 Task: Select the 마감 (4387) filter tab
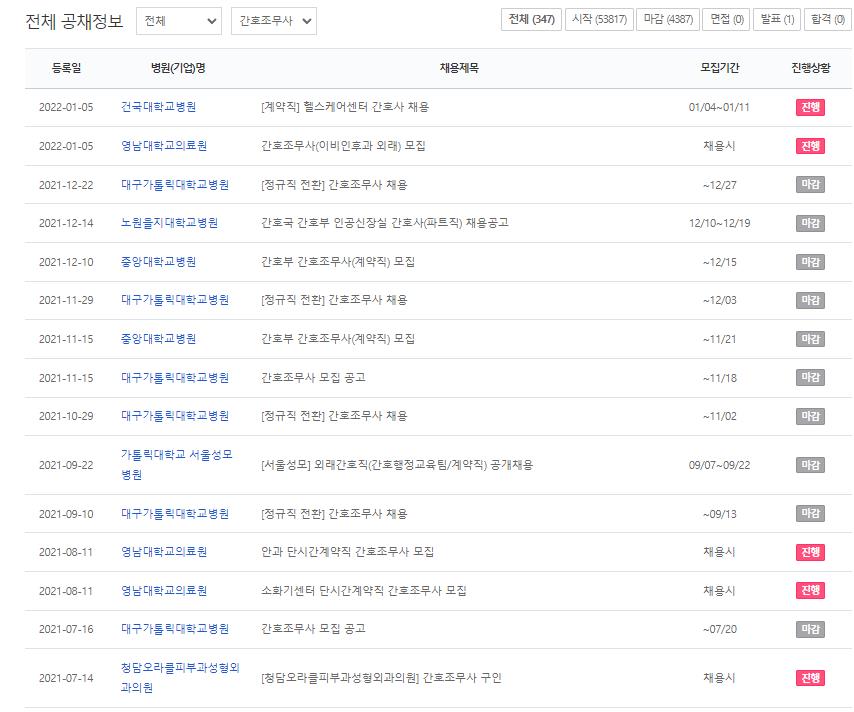(x=668, y=20)
